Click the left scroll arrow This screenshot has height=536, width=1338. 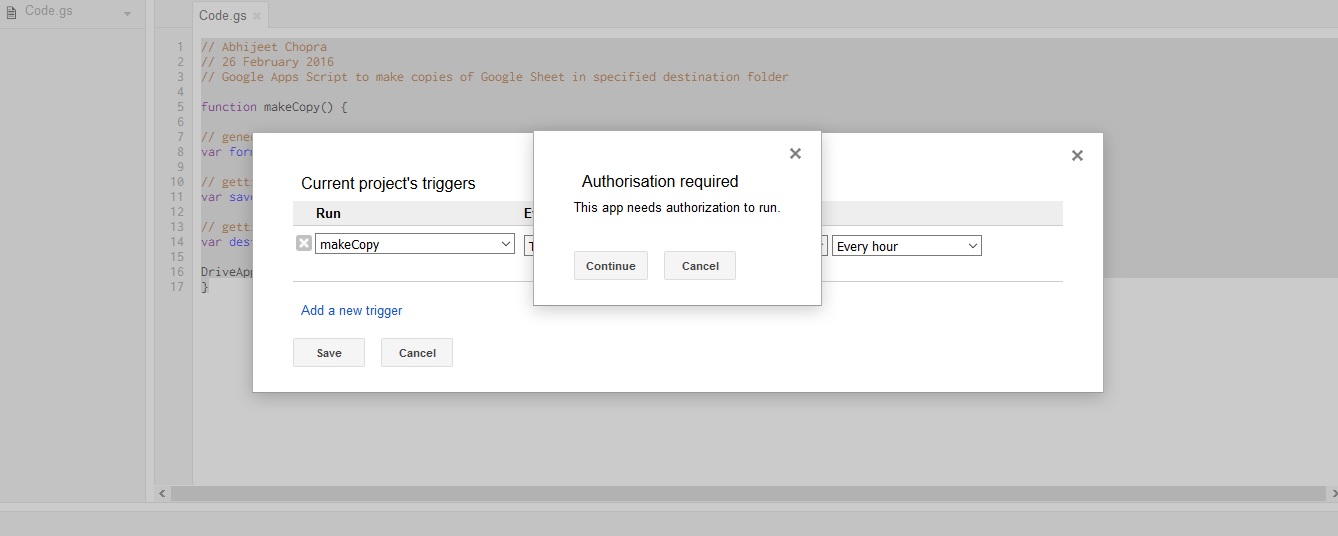(164, 494)
